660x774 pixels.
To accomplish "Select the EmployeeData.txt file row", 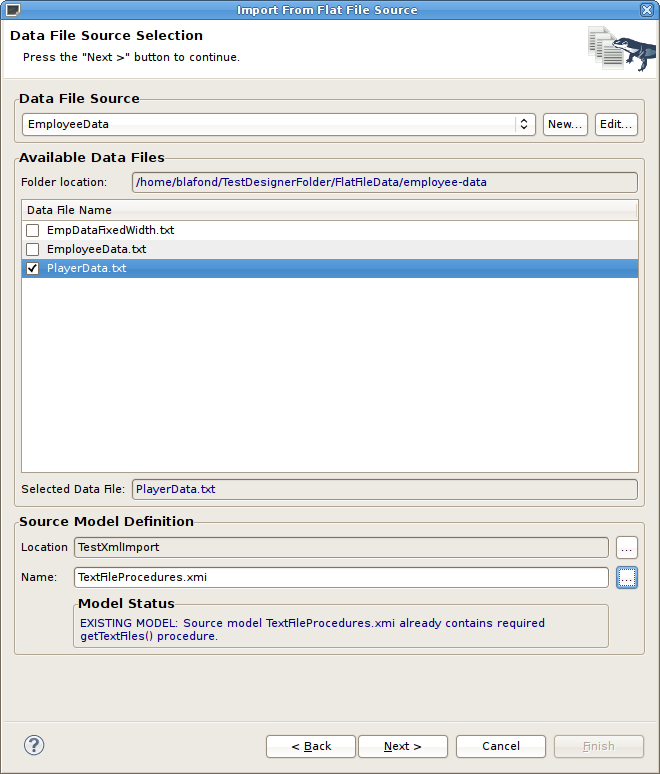I will click(330, 249).
